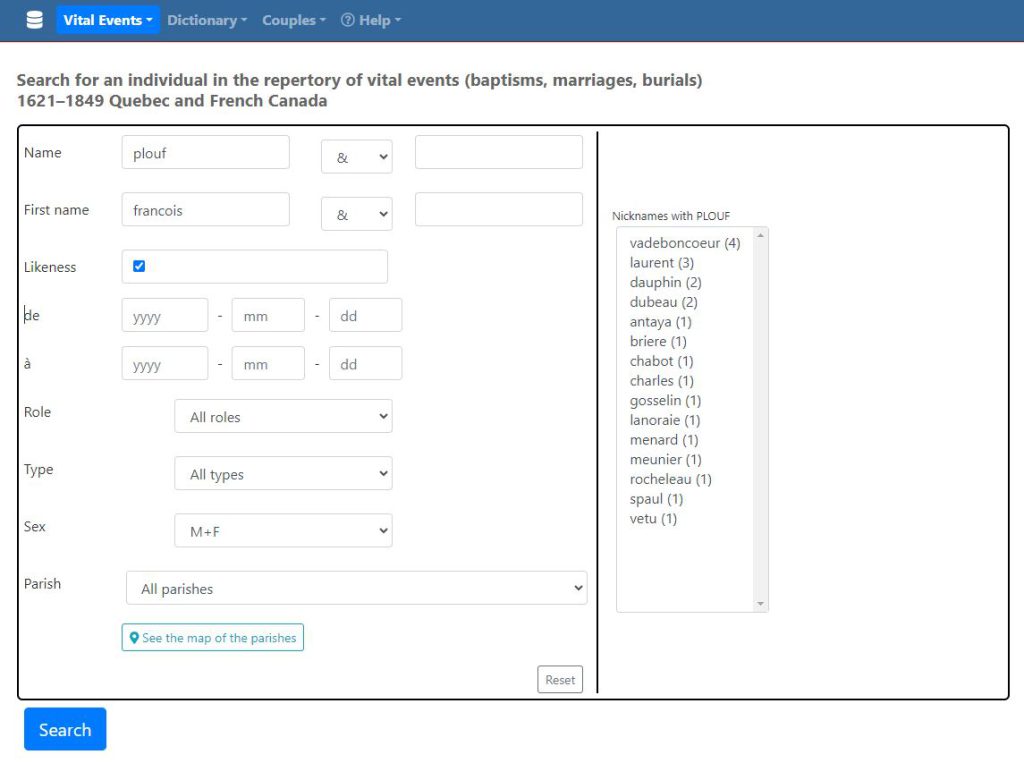The image size is (1024, 763).
Task: Click the Help question mark icon
Action: point(347,20)
